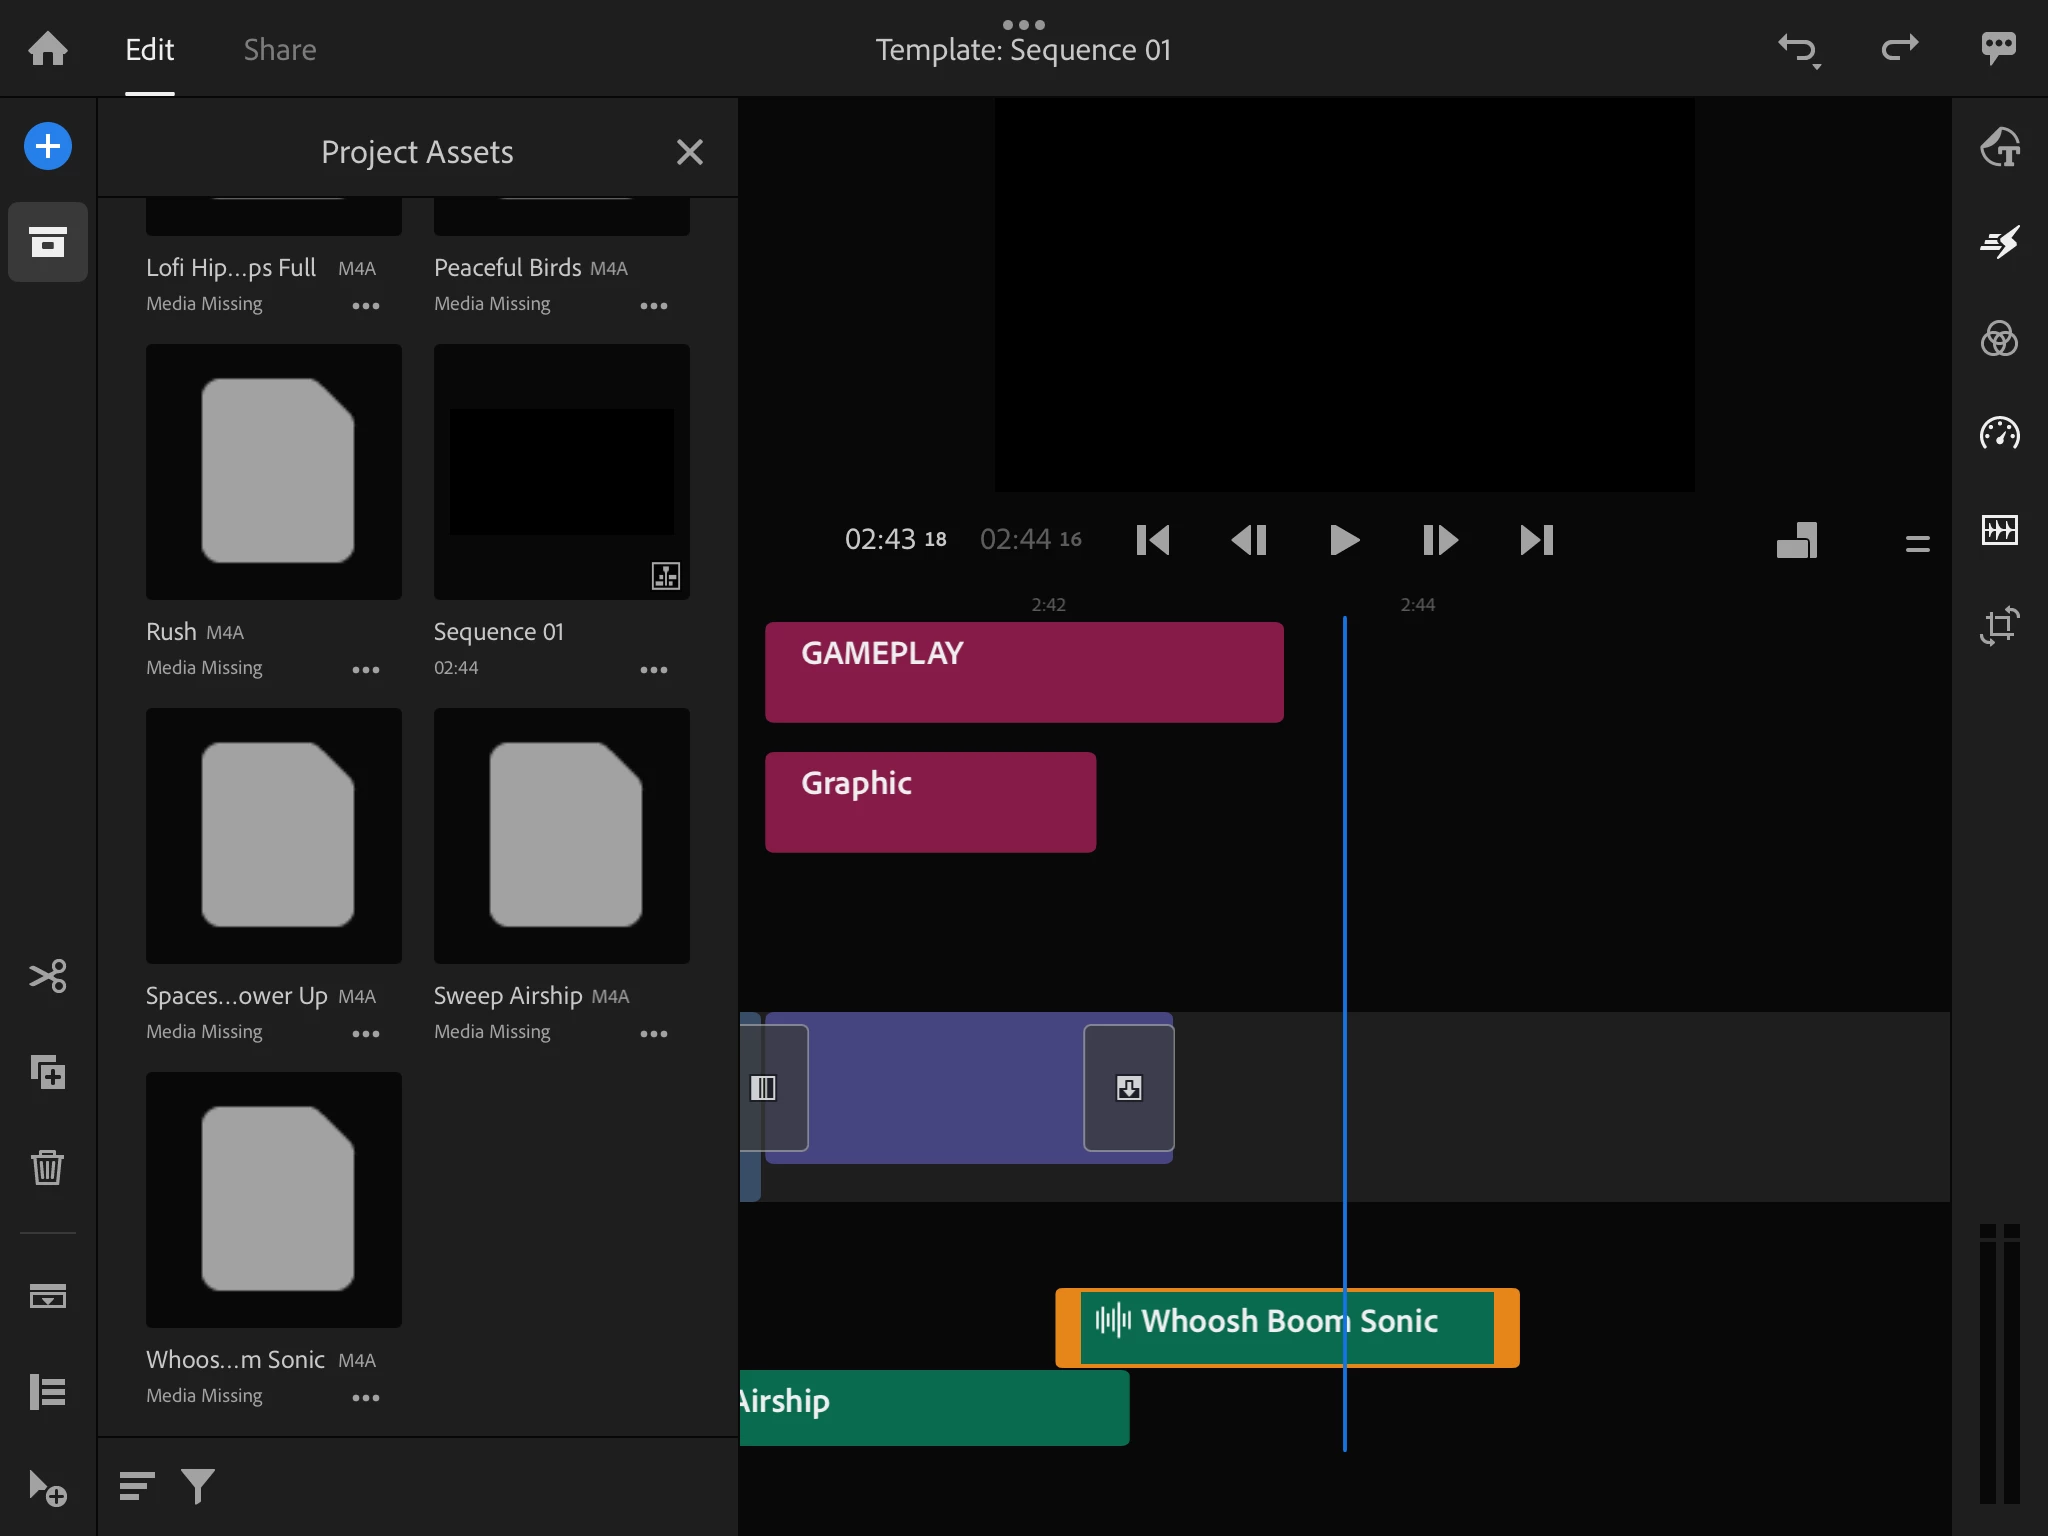The width and height of the screenshot is (2048, 1536).
Task: Open the Audio panel icon
Action: 2000,529
